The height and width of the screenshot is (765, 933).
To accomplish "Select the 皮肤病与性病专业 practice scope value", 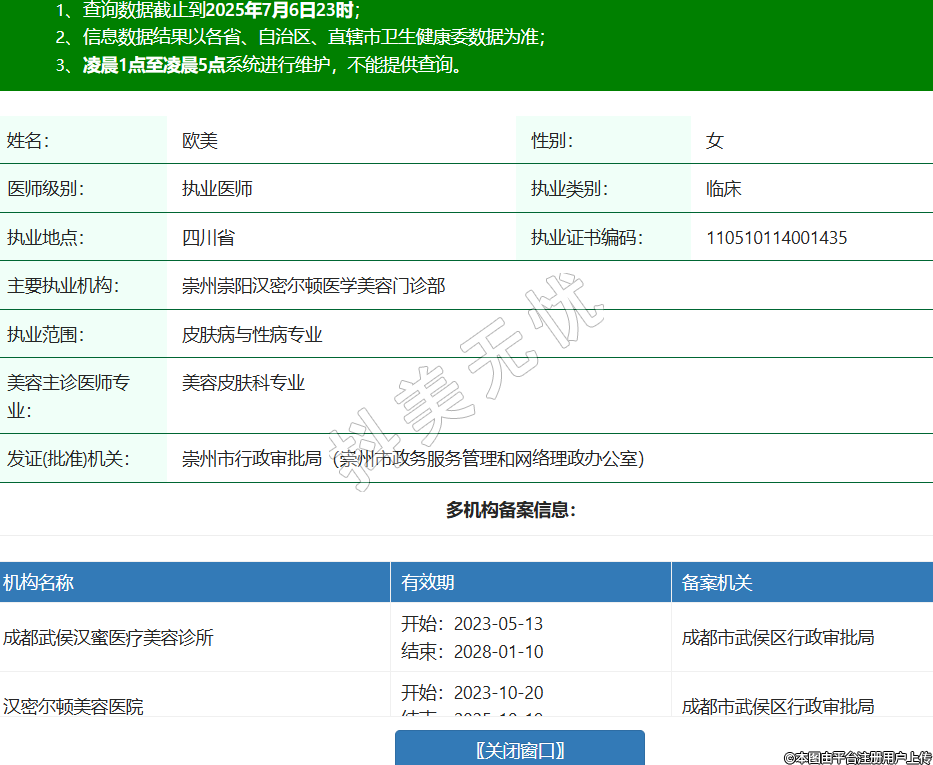I will pyautogui.click(x=252, y=335).
